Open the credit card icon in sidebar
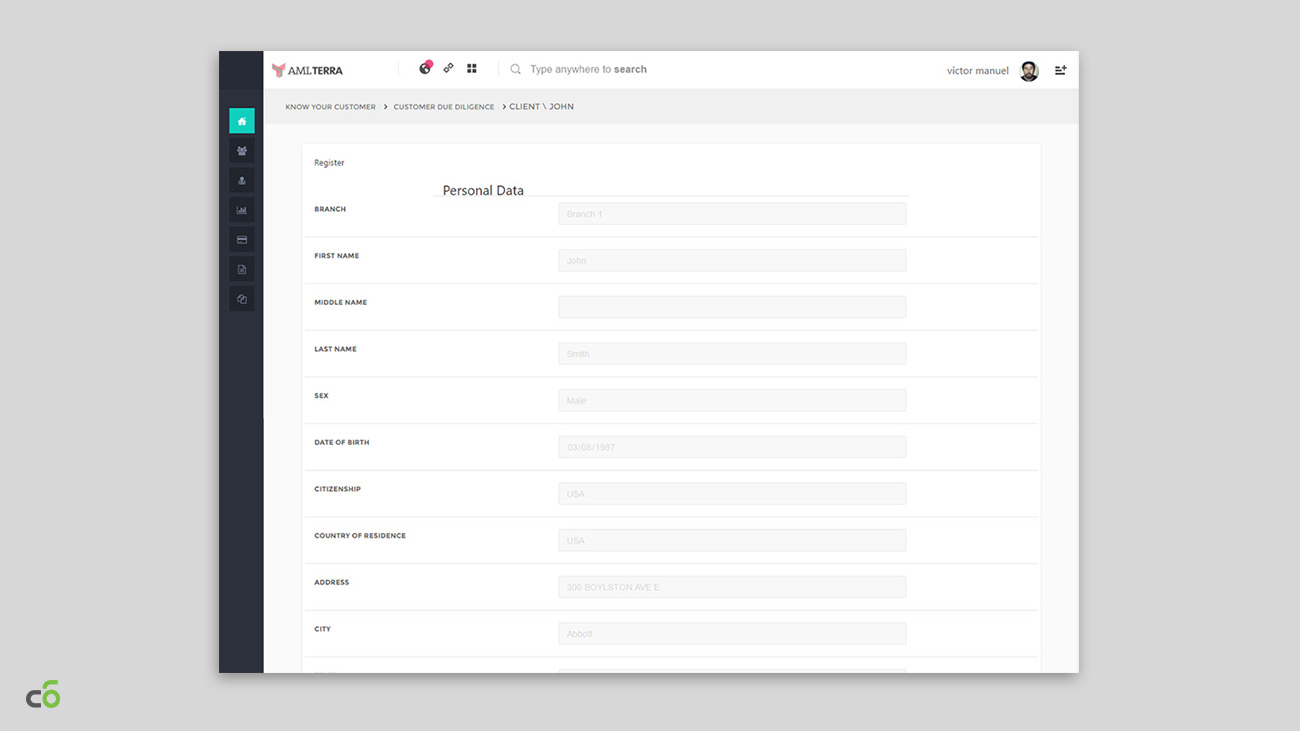Screen dimensions: 1300x731 (x=241, y=240)
